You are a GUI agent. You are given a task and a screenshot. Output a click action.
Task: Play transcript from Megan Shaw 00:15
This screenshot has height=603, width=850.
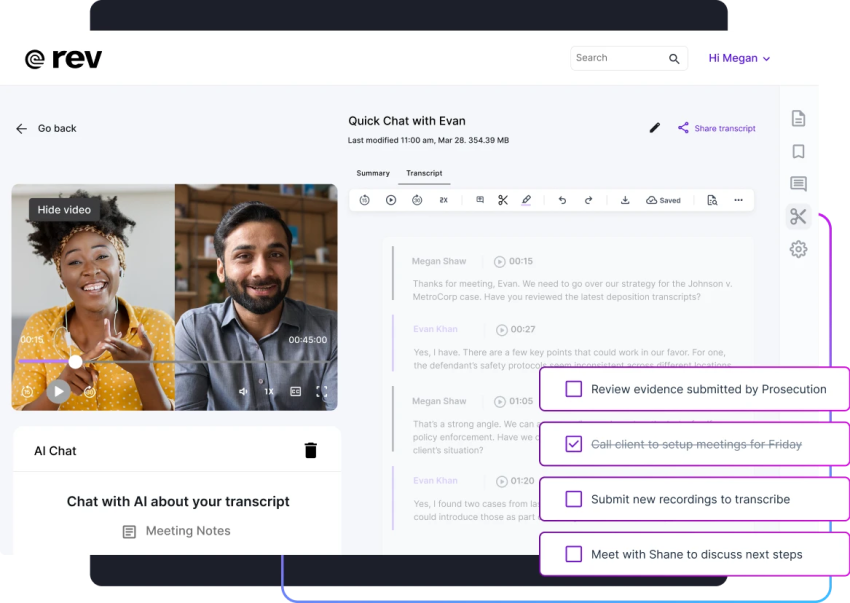(499, 262)
